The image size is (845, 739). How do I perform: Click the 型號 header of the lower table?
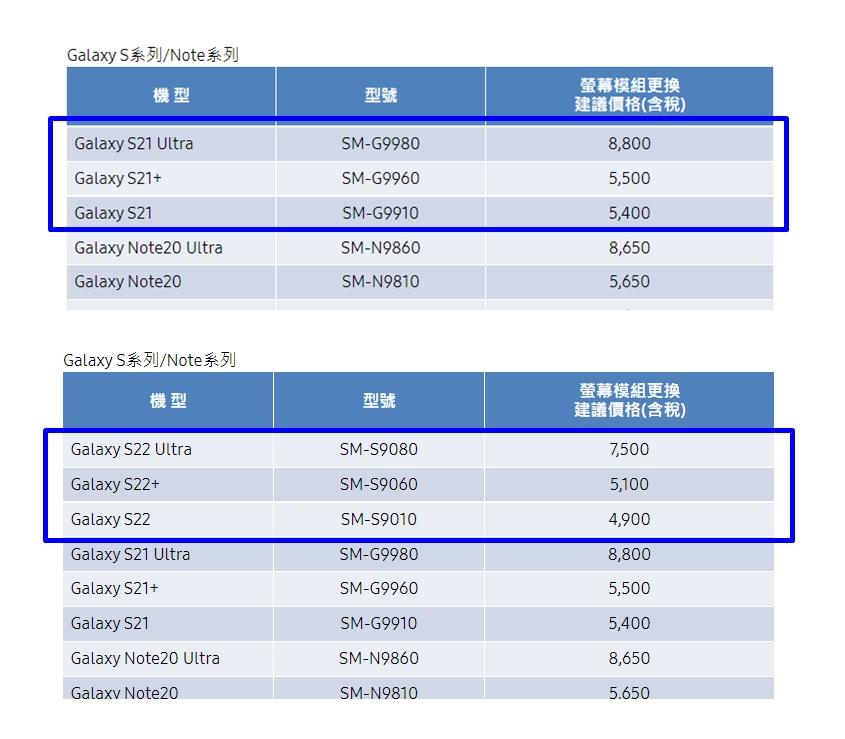[x=379, y=401]
